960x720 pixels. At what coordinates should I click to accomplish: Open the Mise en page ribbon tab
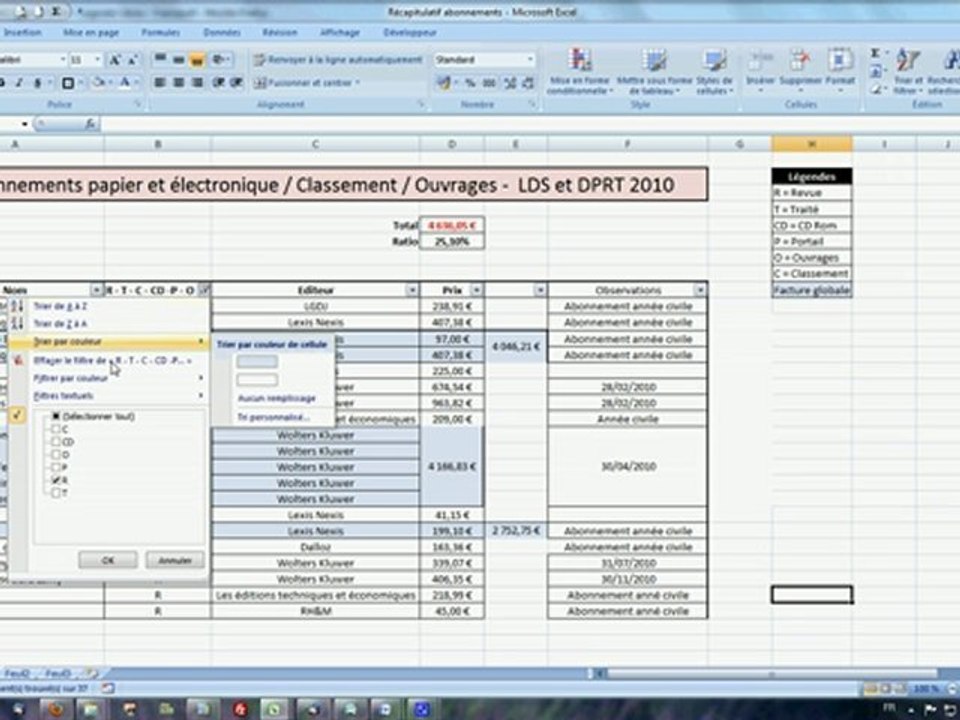(91, 32)
